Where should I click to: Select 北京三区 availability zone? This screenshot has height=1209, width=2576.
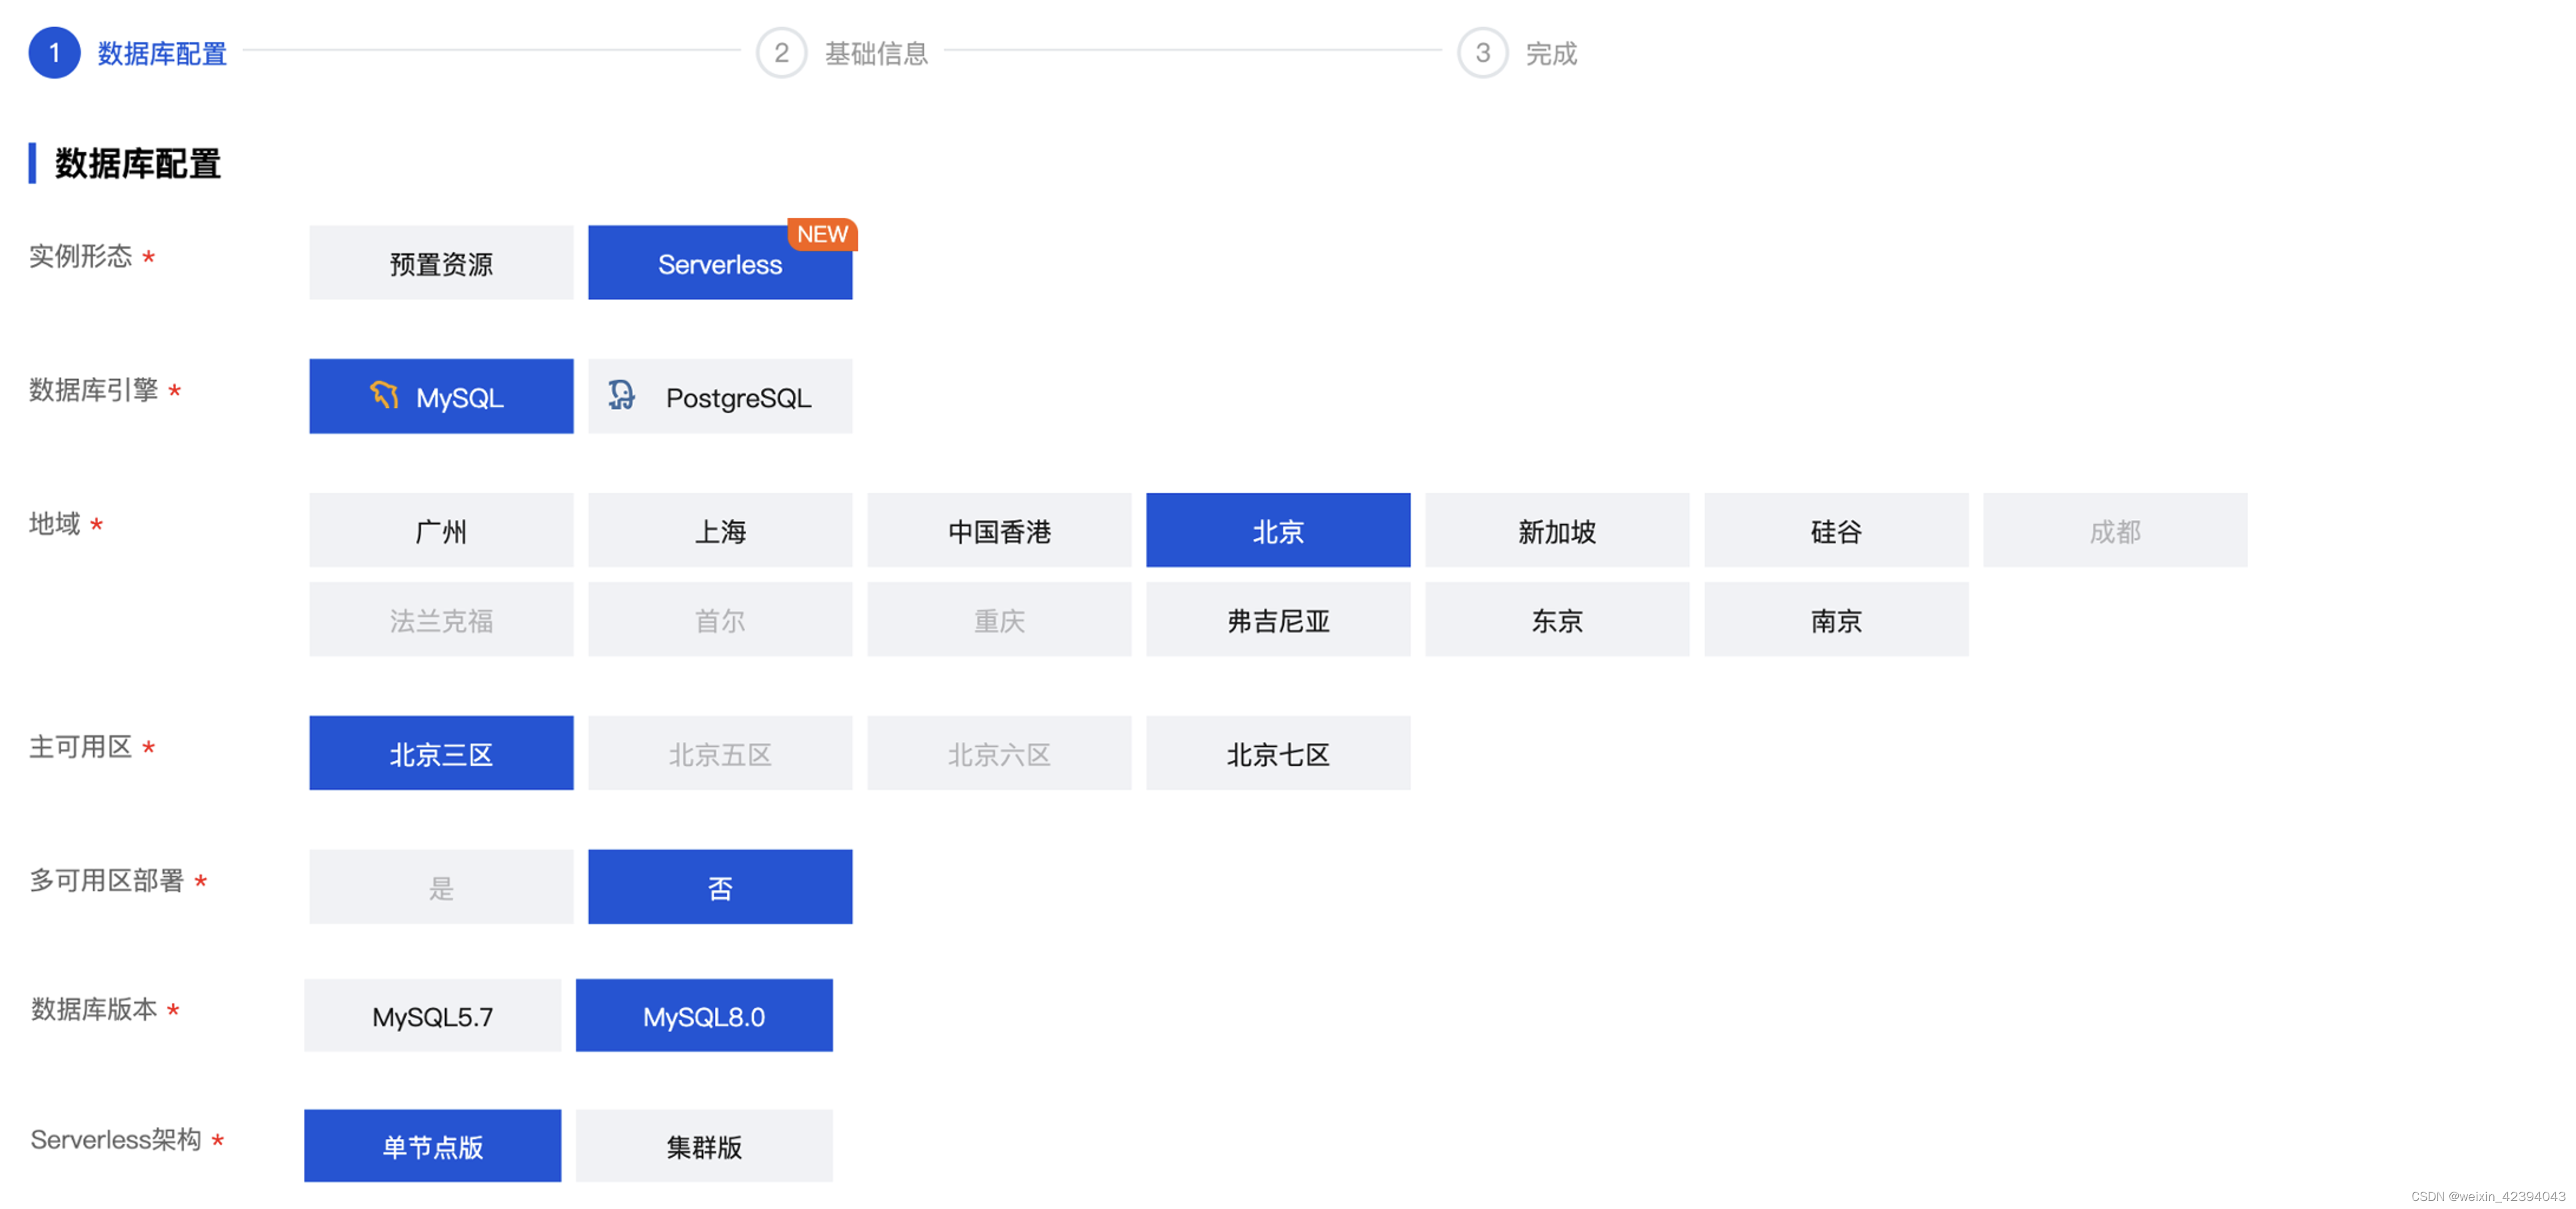tap(441, 754)
